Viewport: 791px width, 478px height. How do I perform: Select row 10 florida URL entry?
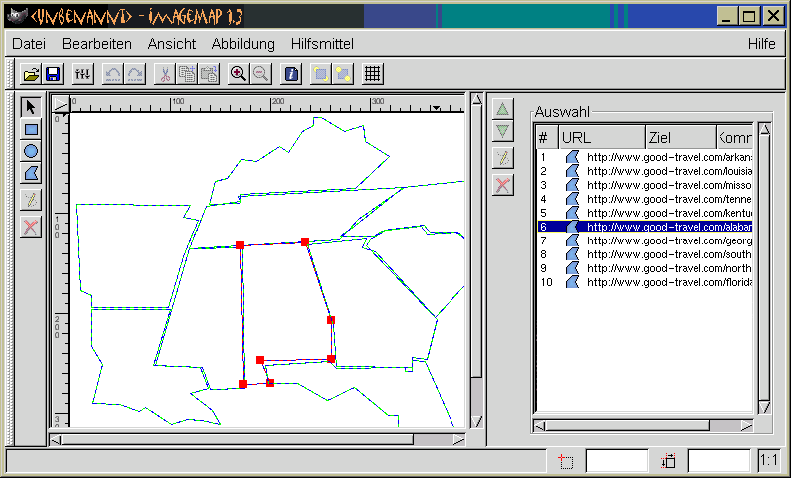coord(668,282)
